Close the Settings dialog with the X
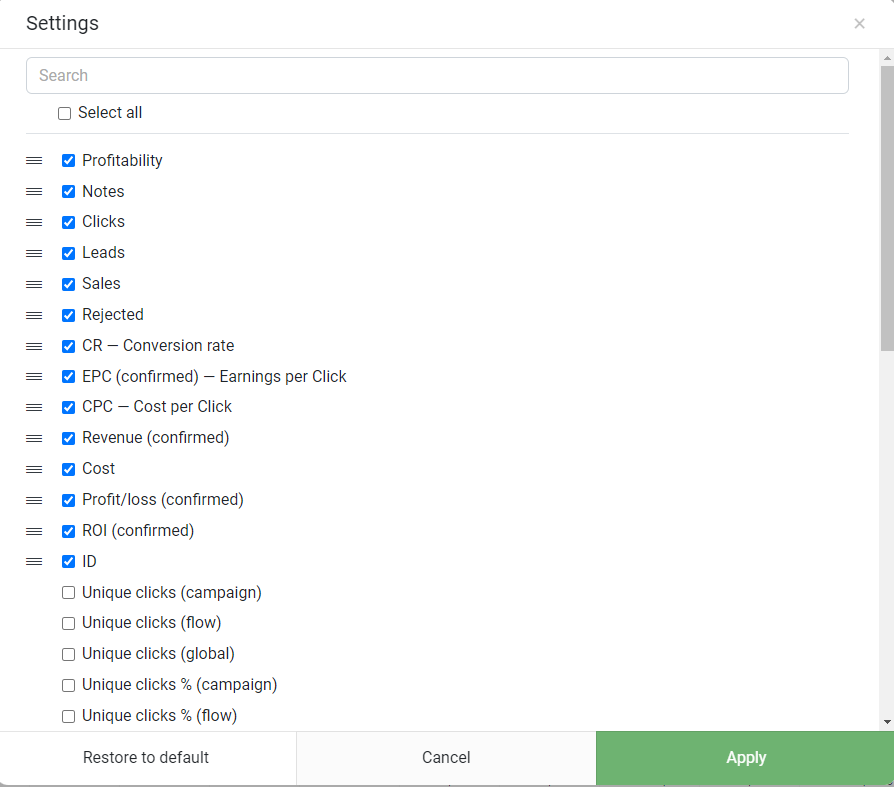 tap(859, 23)
